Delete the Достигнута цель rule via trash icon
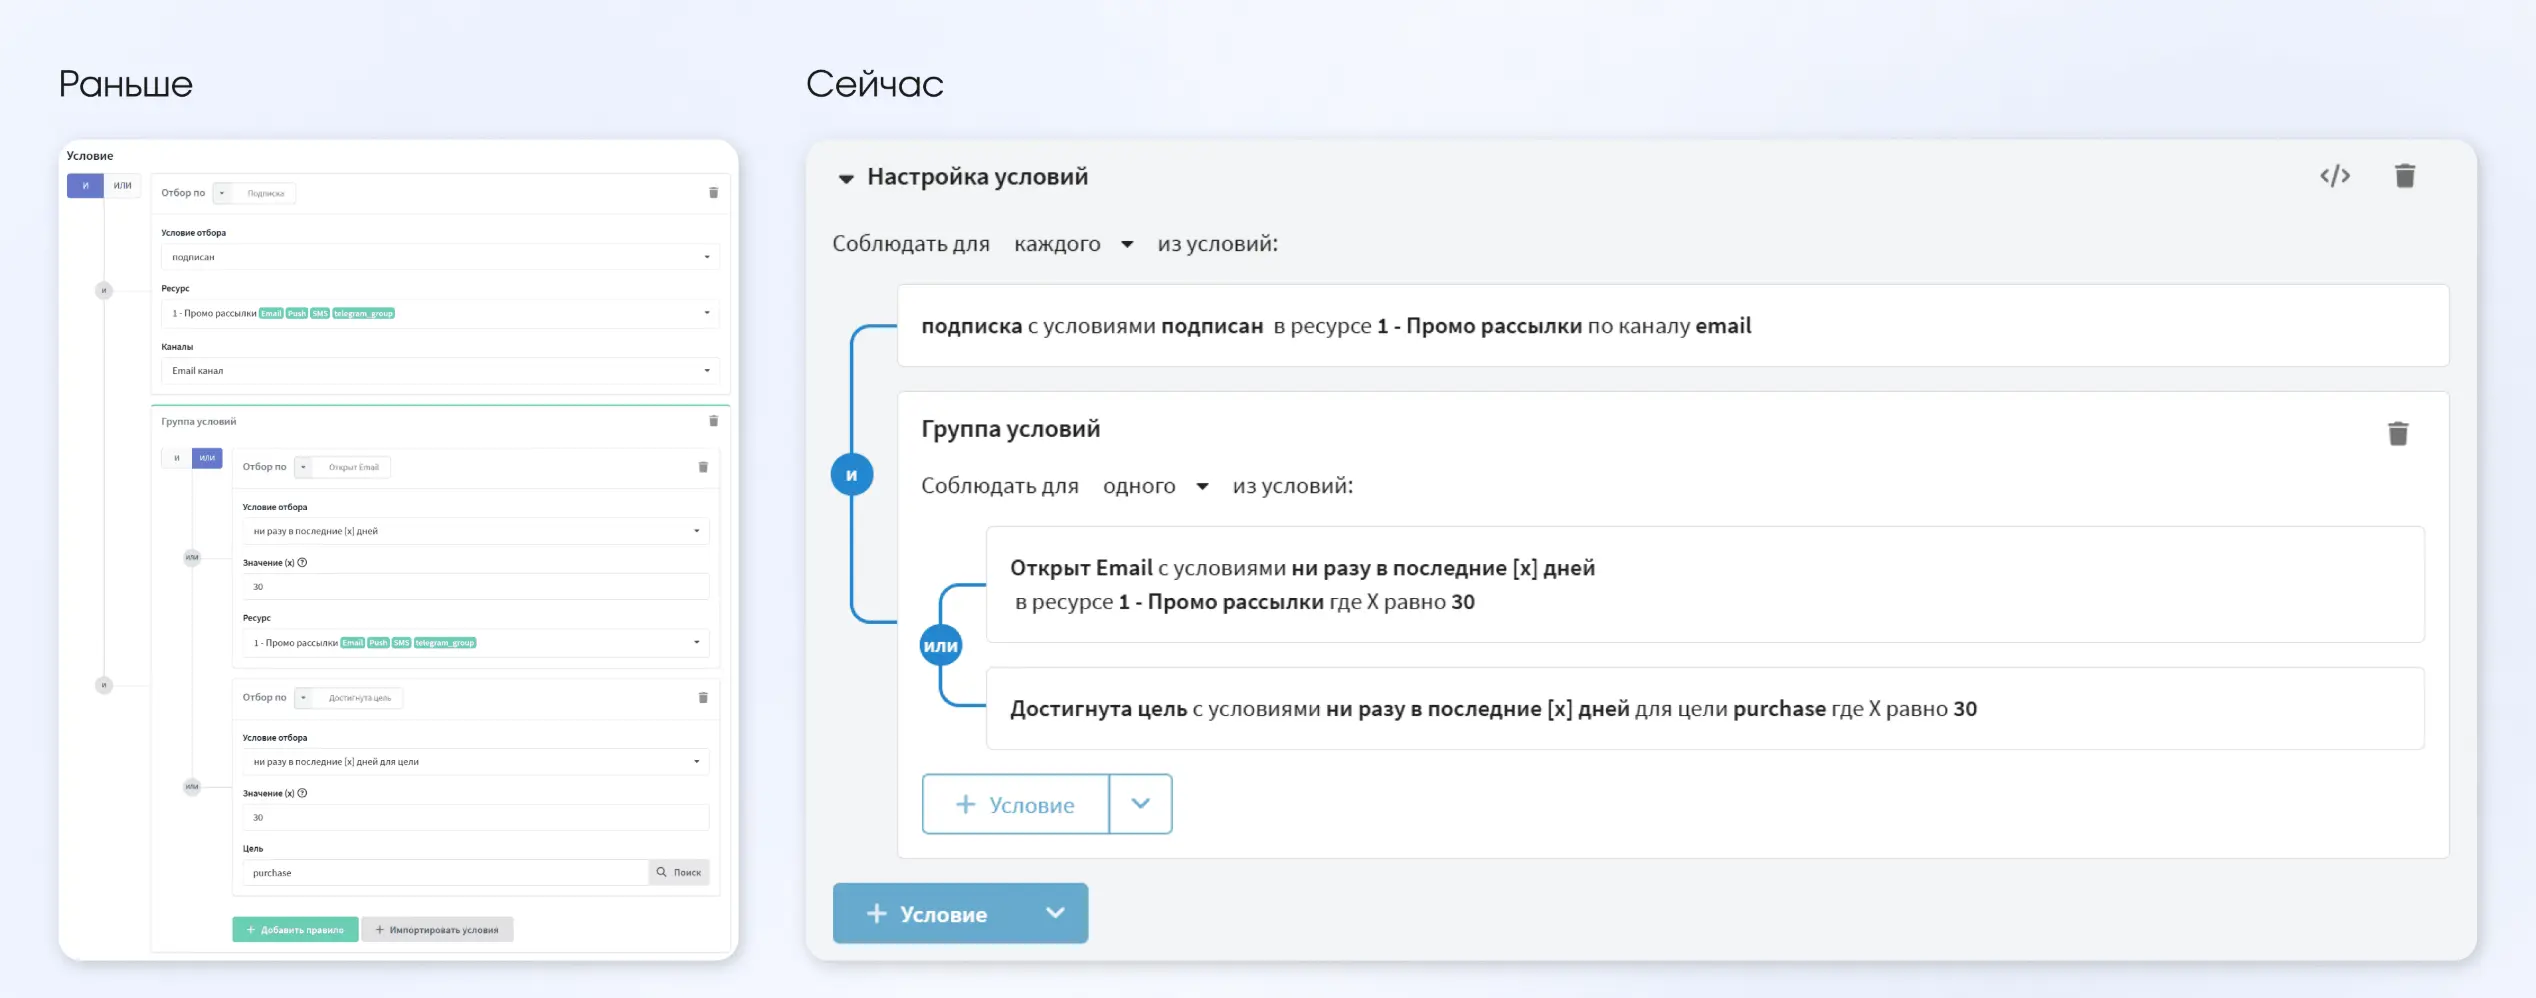Image resolution: width=2536 pixels, height=998 pixels. pyautogui.click(x=703, y=698)
